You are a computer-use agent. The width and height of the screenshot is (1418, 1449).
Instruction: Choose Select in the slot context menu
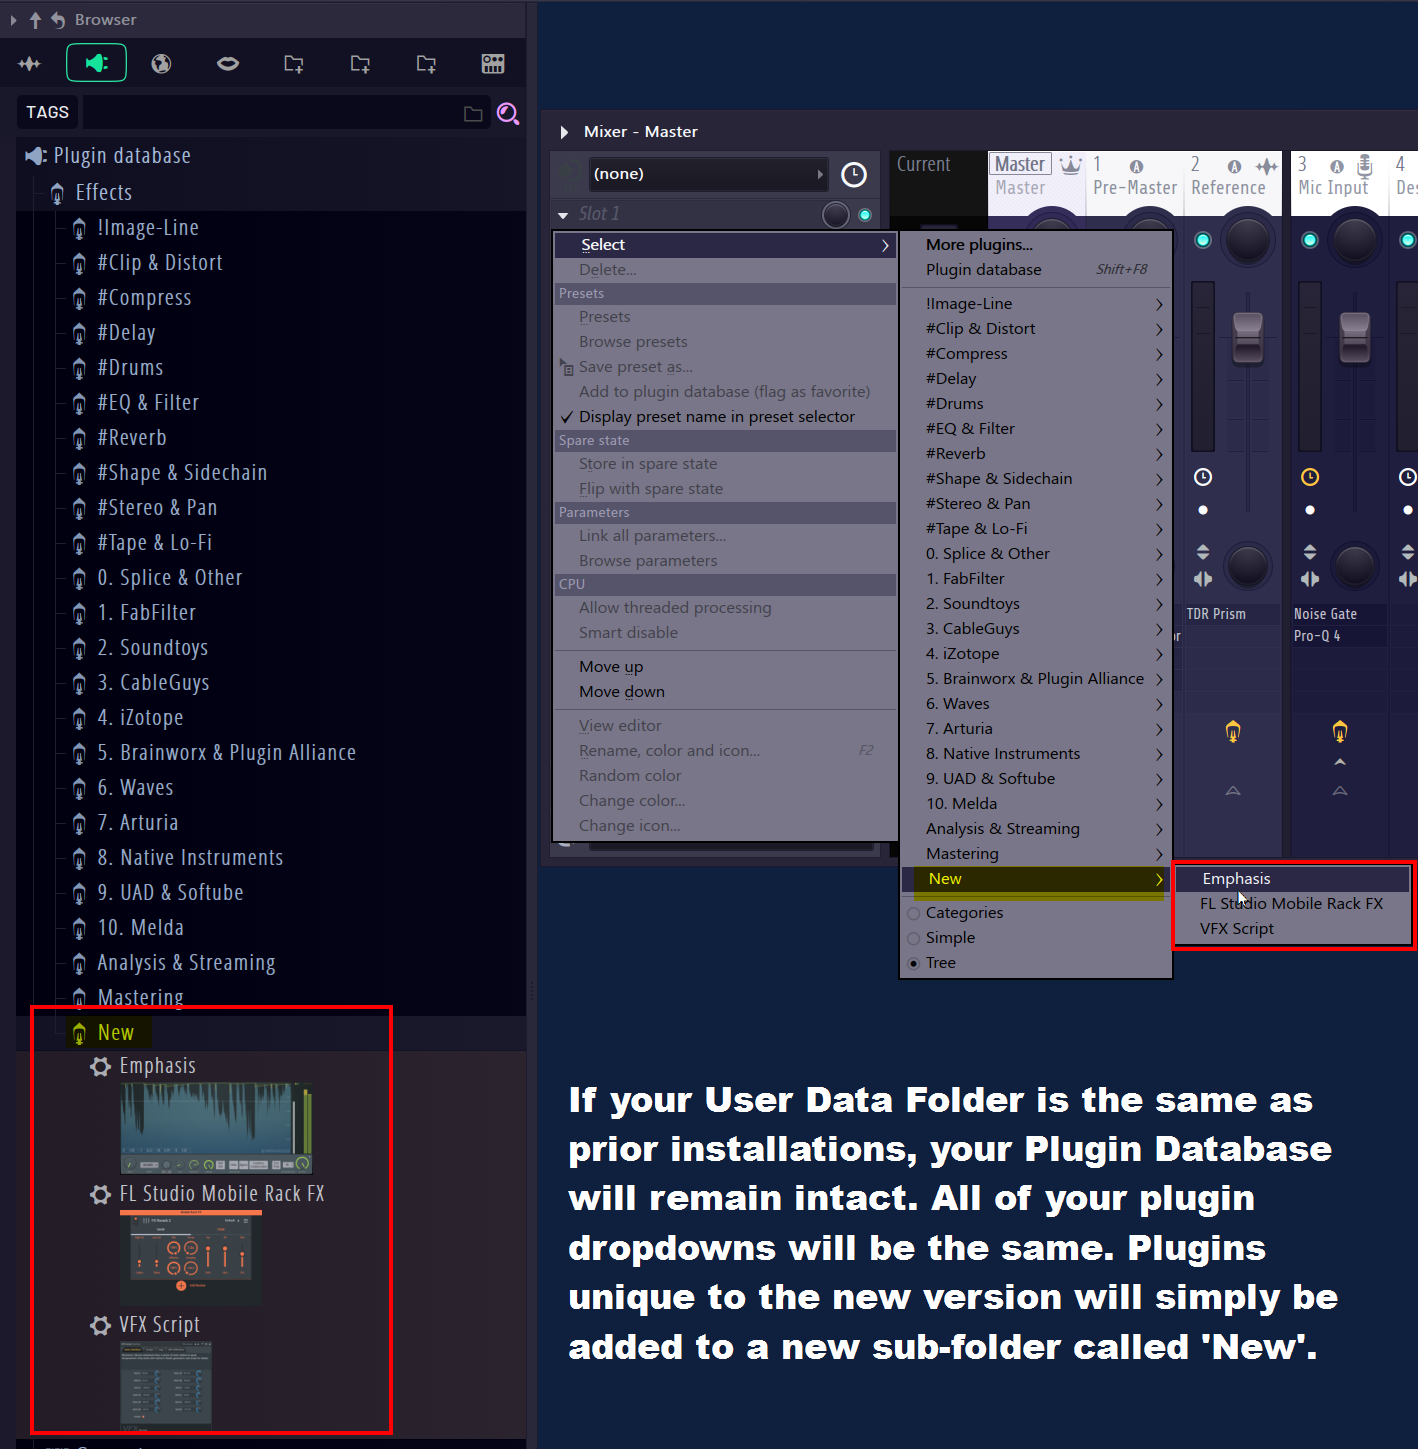(725, 245)
